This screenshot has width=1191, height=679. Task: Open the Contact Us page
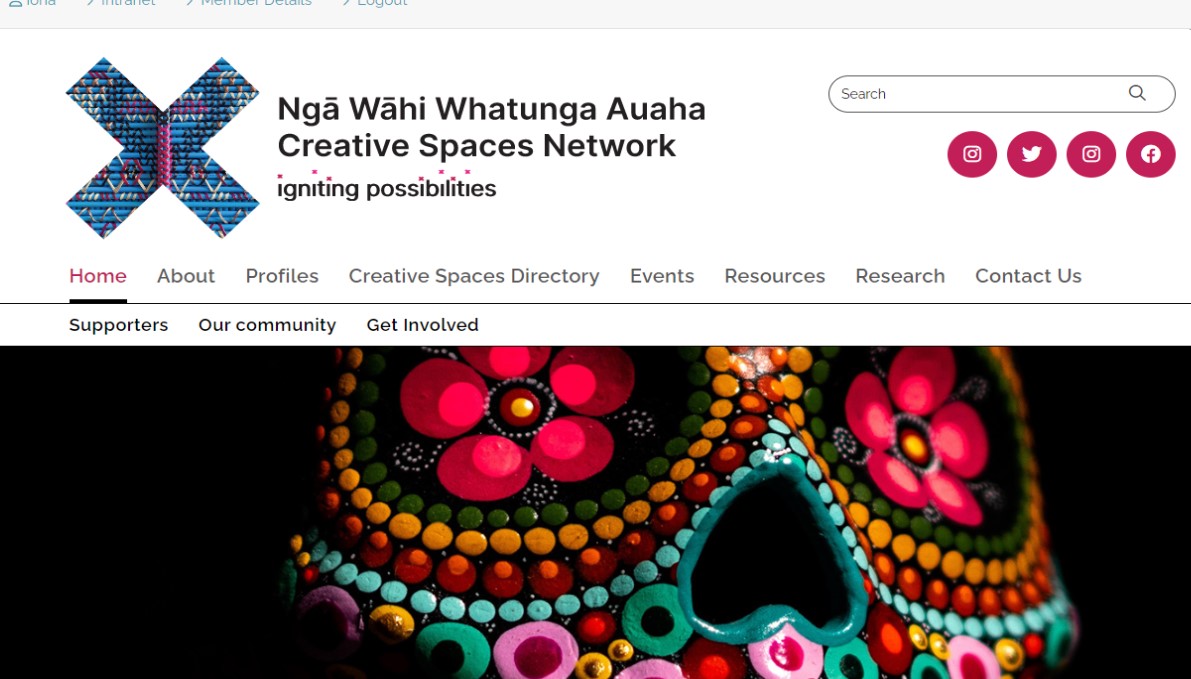click(x=1028, y=276)
